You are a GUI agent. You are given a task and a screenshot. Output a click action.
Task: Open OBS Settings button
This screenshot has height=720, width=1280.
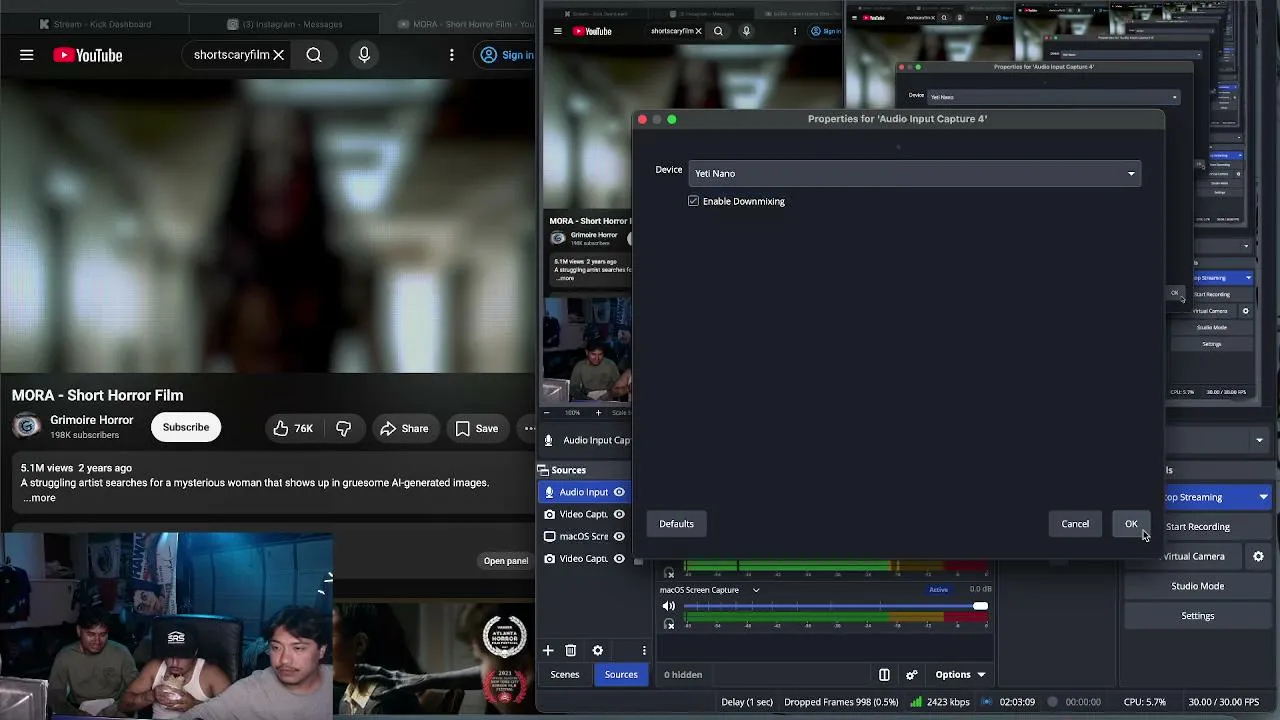click(x=1197, y=616)
